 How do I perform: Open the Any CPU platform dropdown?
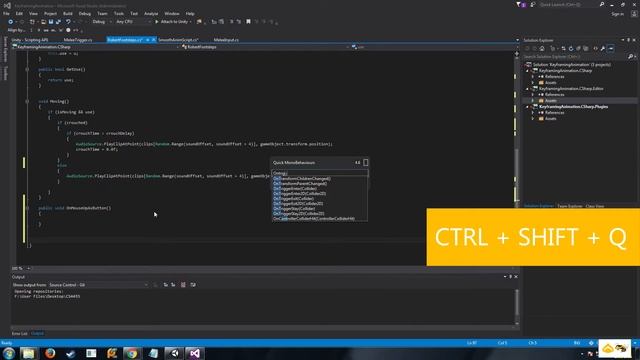pyautogui.click(x=133, y=22)
